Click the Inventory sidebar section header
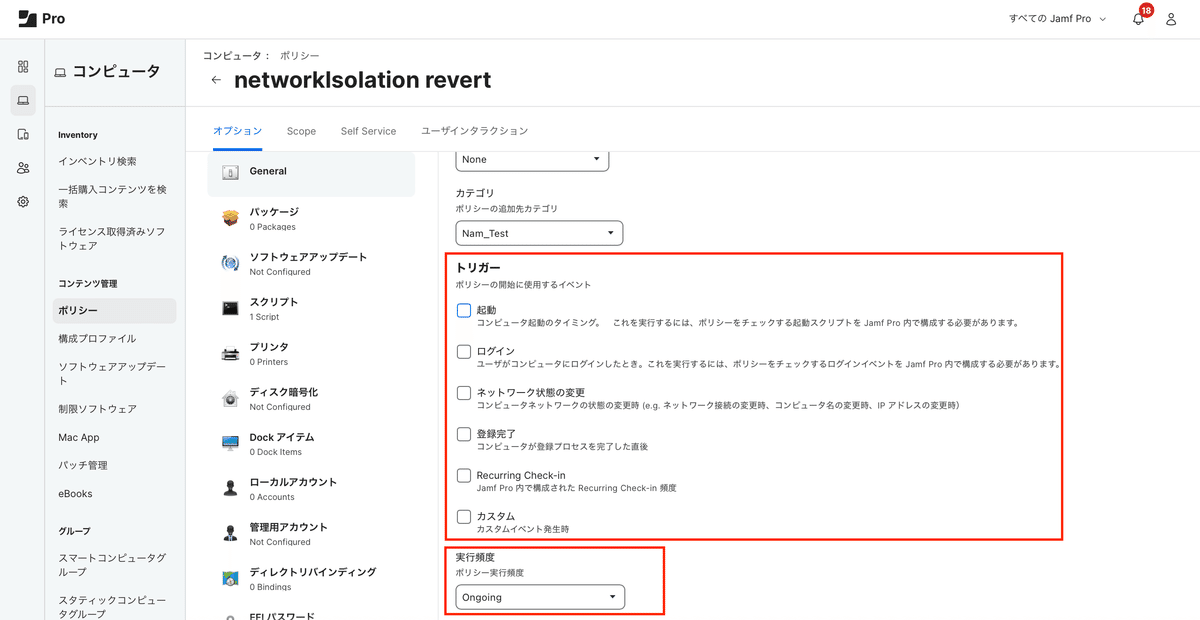1200x620 pixels. [x=78, y=135]
